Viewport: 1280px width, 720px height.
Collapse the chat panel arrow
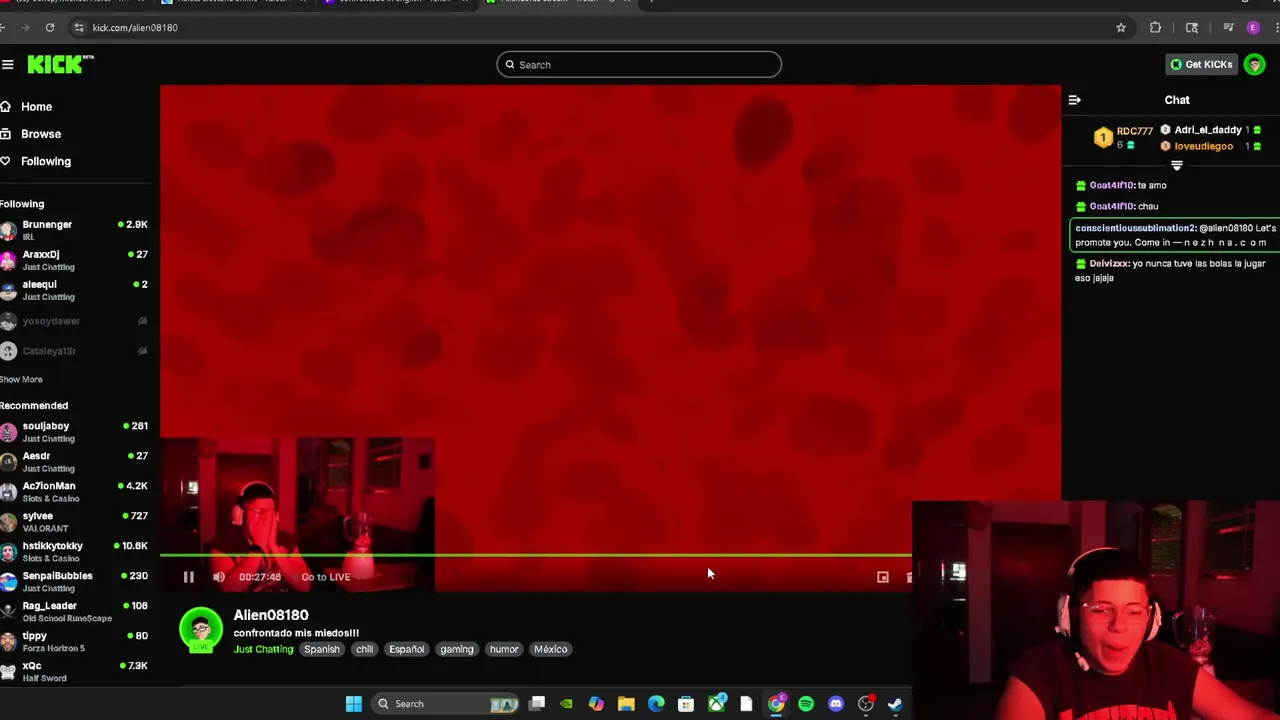tap(1074, 100)
